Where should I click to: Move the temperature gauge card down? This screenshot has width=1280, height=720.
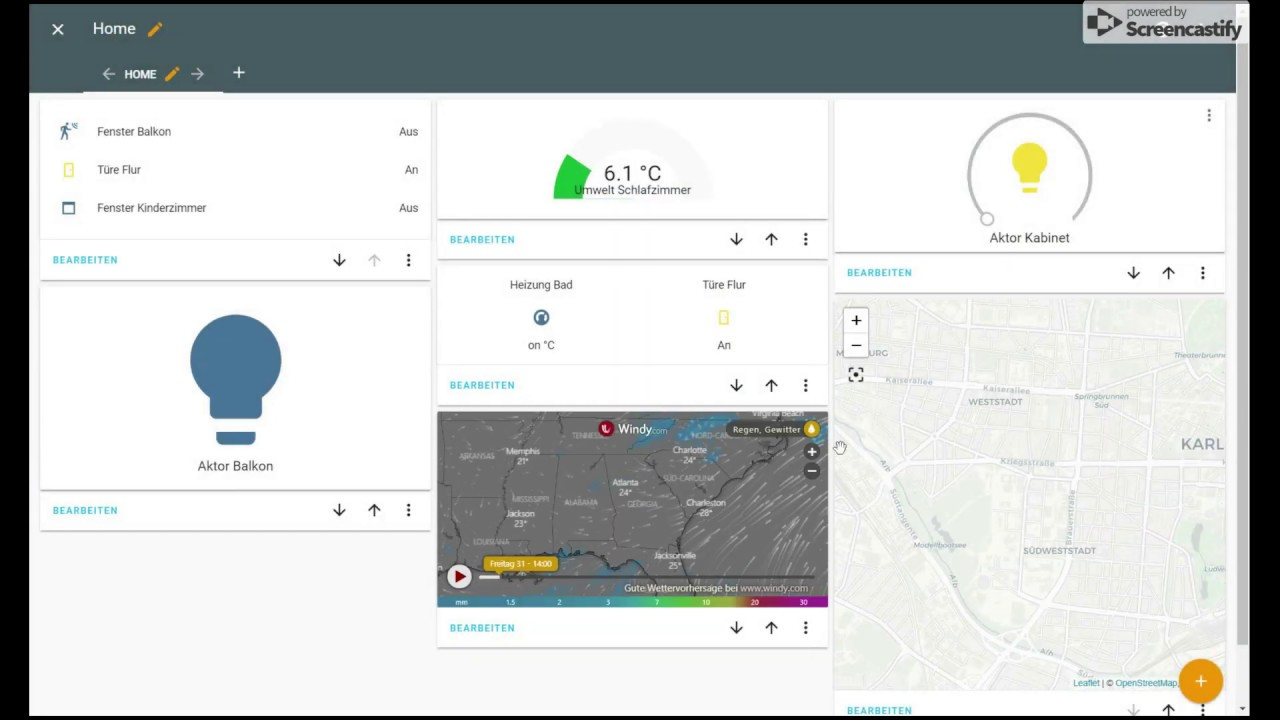click(x=736, y=239)
